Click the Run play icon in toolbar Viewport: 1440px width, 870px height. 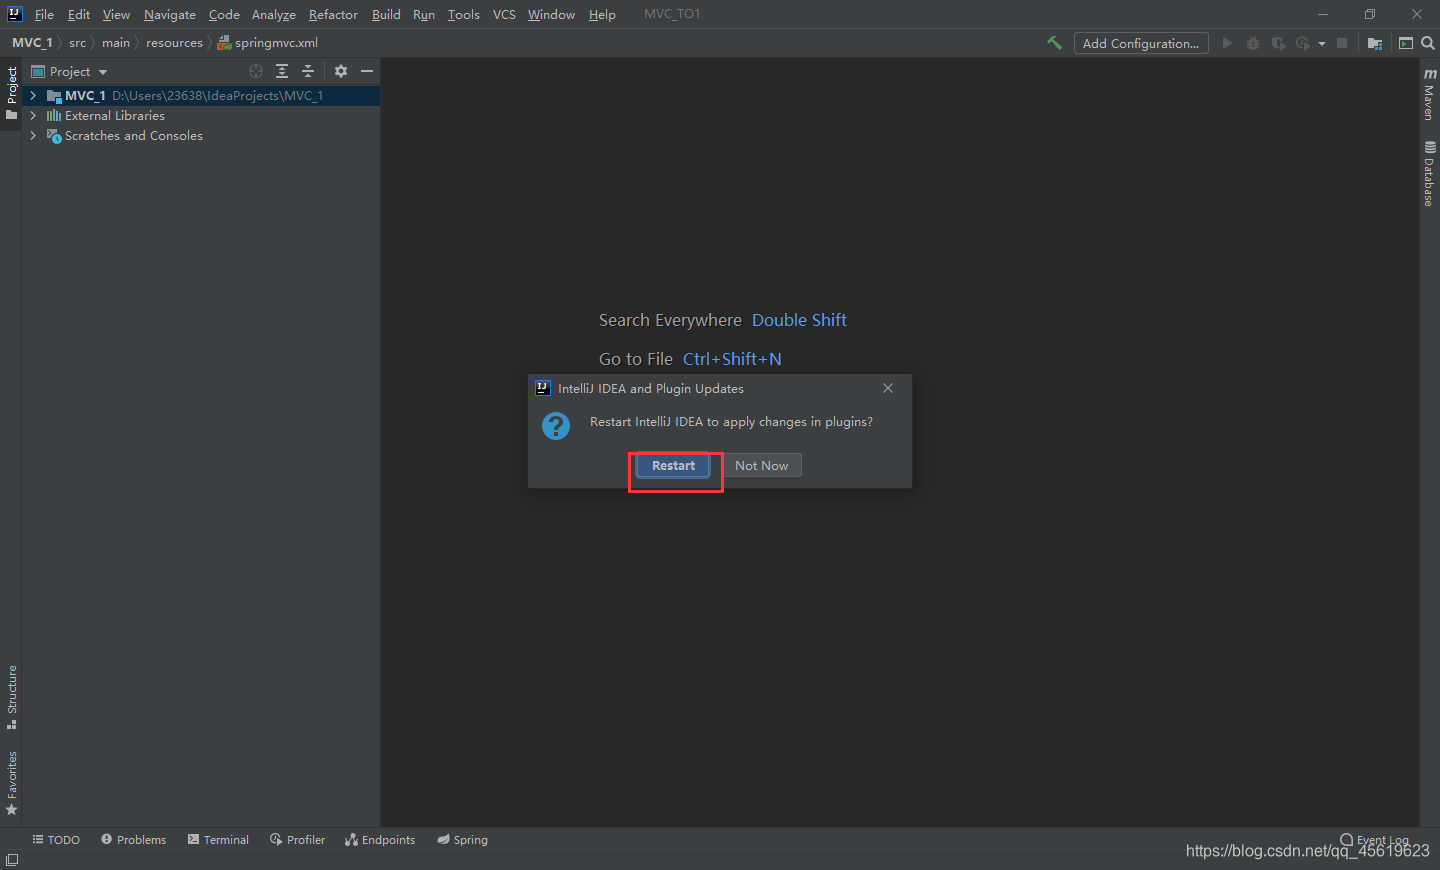pos(1227,43)
